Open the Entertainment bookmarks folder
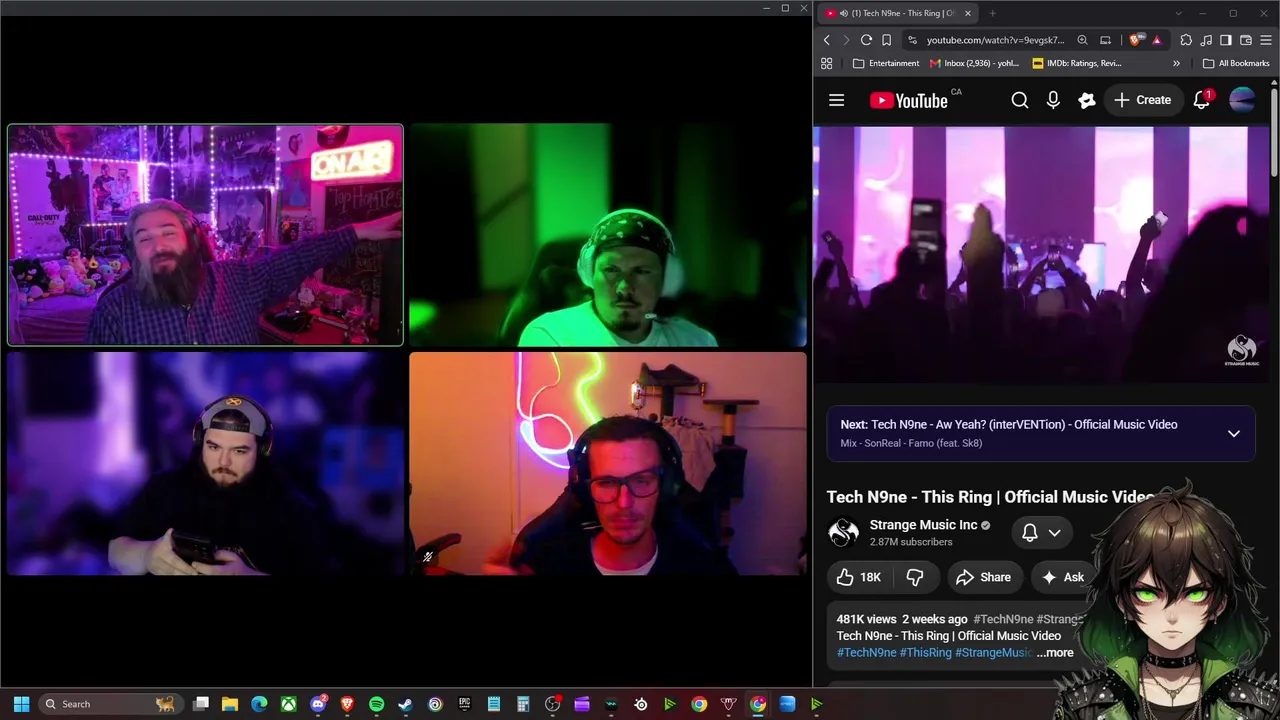 (886, 63)
